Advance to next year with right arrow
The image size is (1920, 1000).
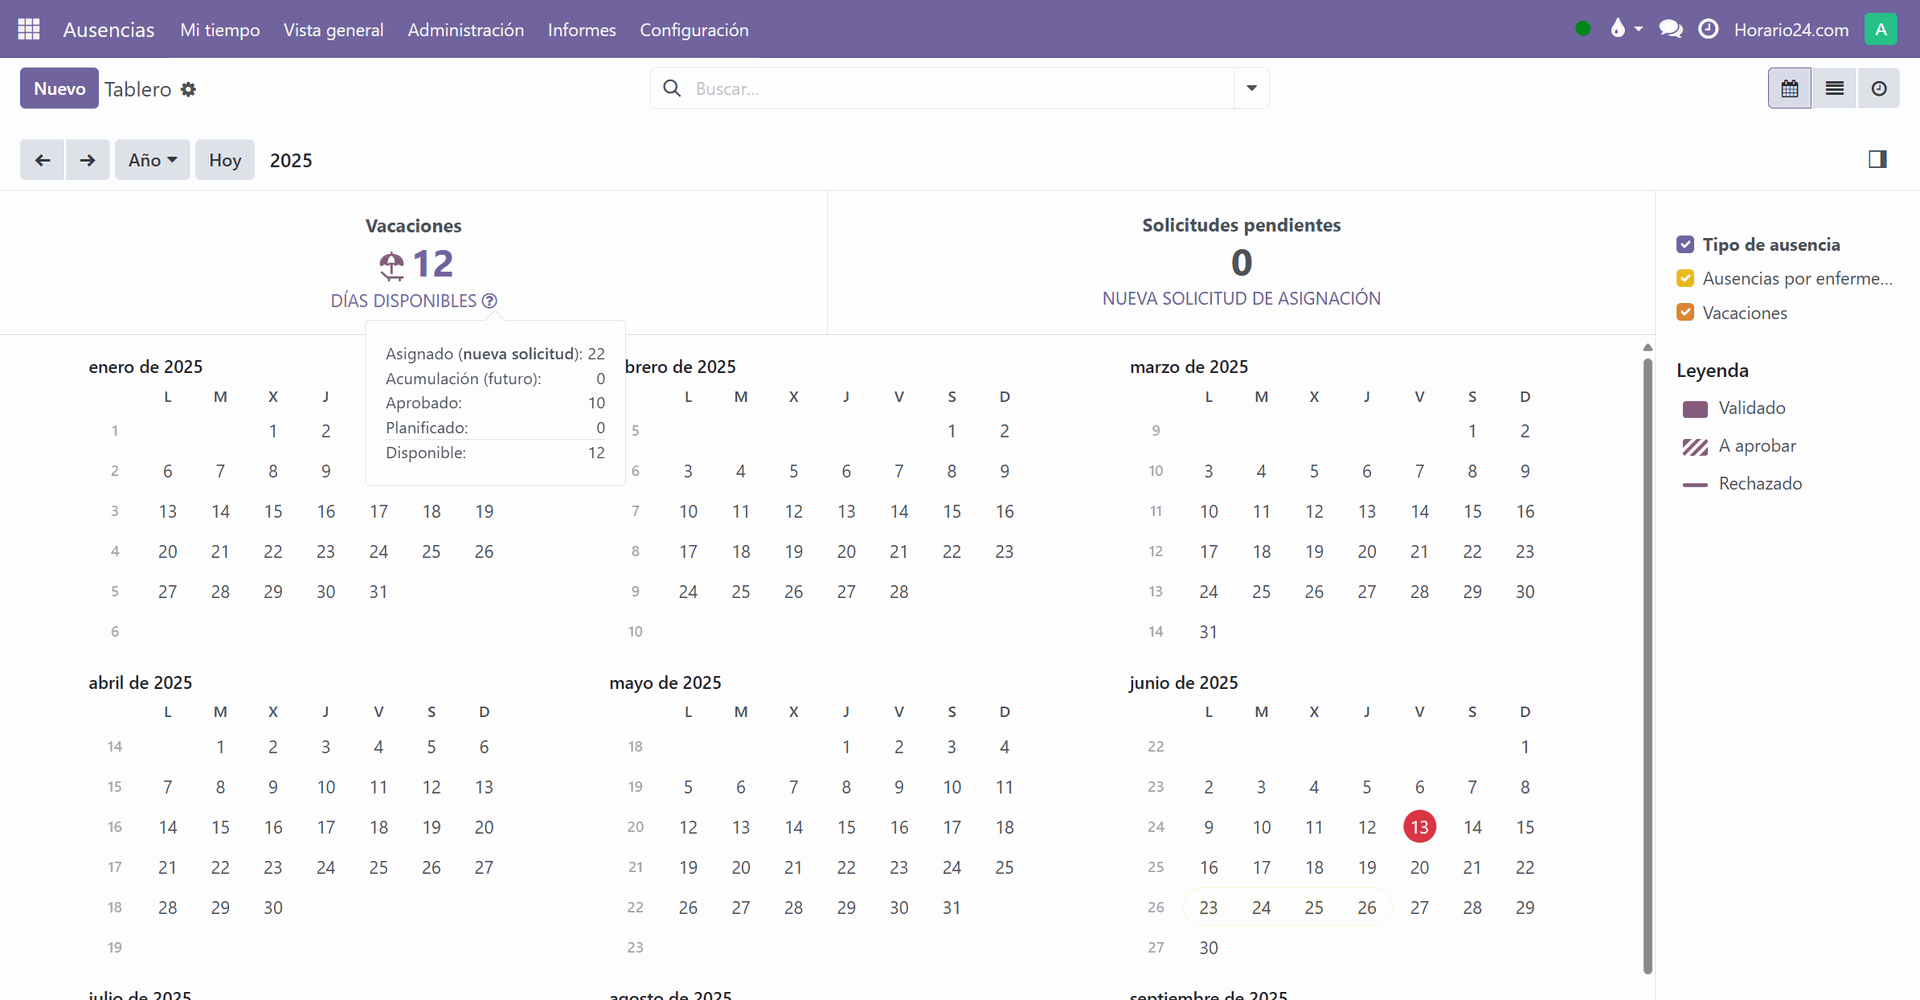click(x=88, y=160)
